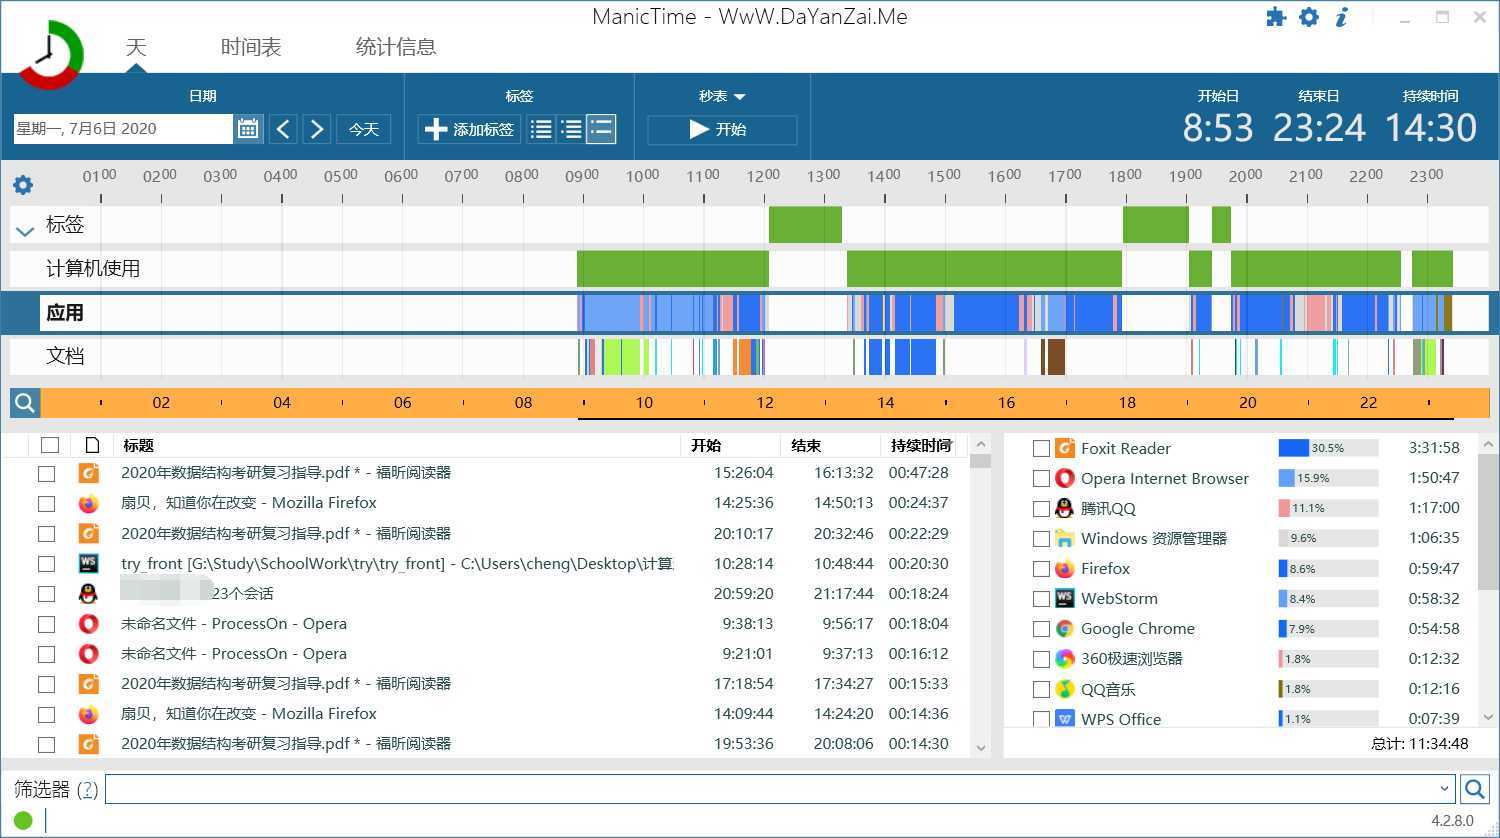The width and height of the screenshot is (1500, 838).
Task: Click the info "i" icon
Action: 1342,17
